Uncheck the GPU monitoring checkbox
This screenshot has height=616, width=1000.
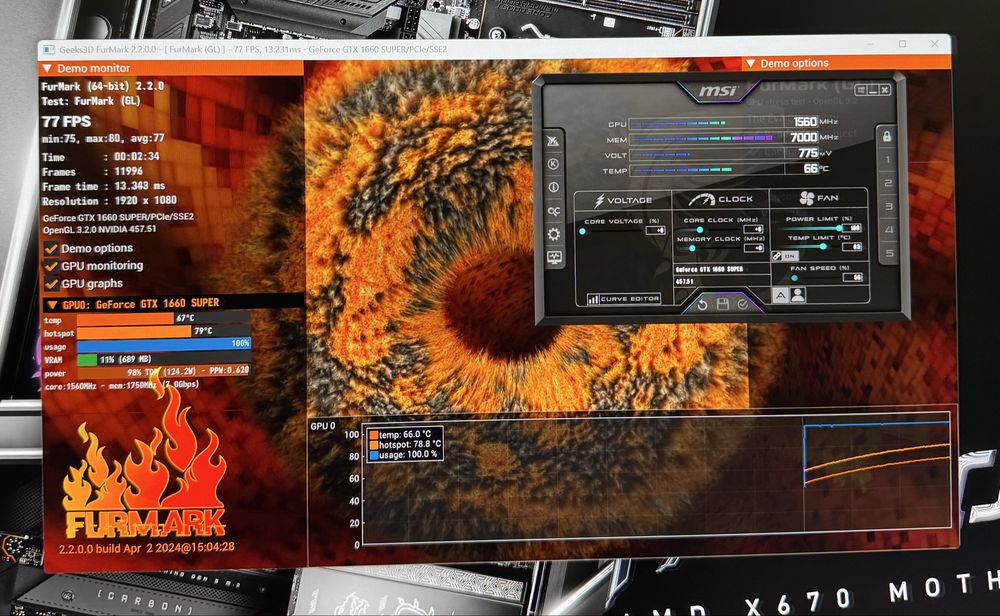click(51, 266)
